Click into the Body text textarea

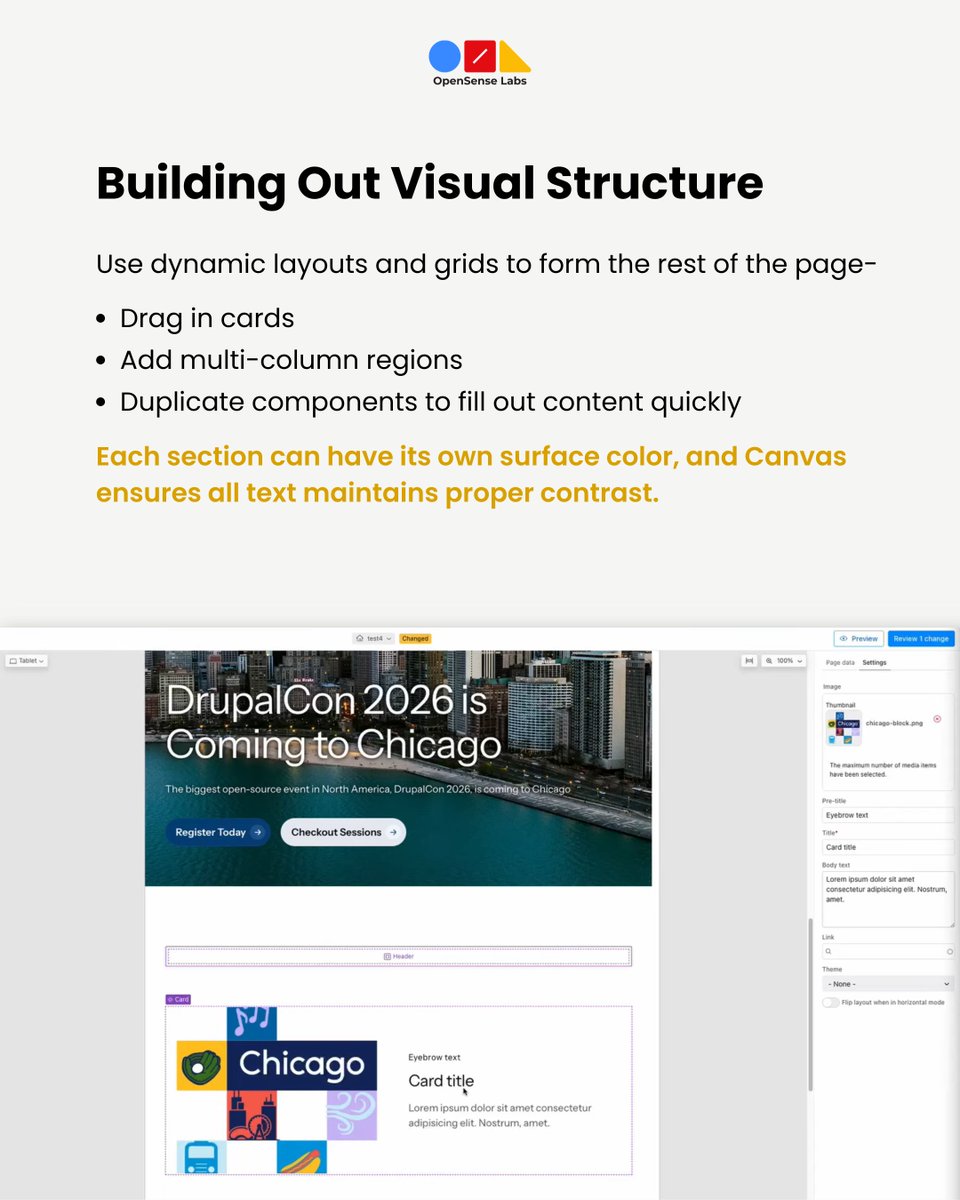[x=888, y=899]
